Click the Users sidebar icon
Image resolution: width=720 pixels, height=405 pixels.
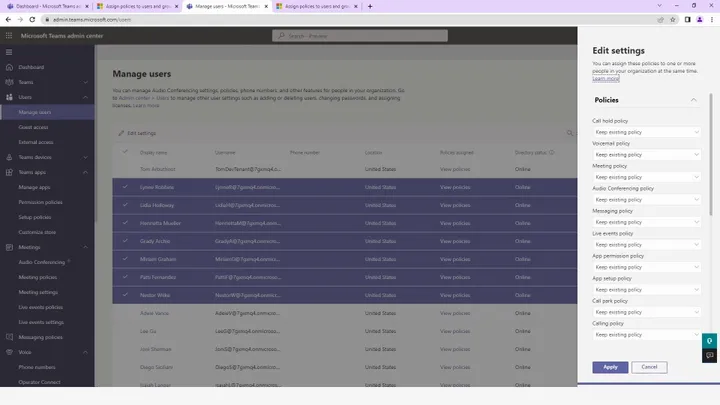point(9,97)
